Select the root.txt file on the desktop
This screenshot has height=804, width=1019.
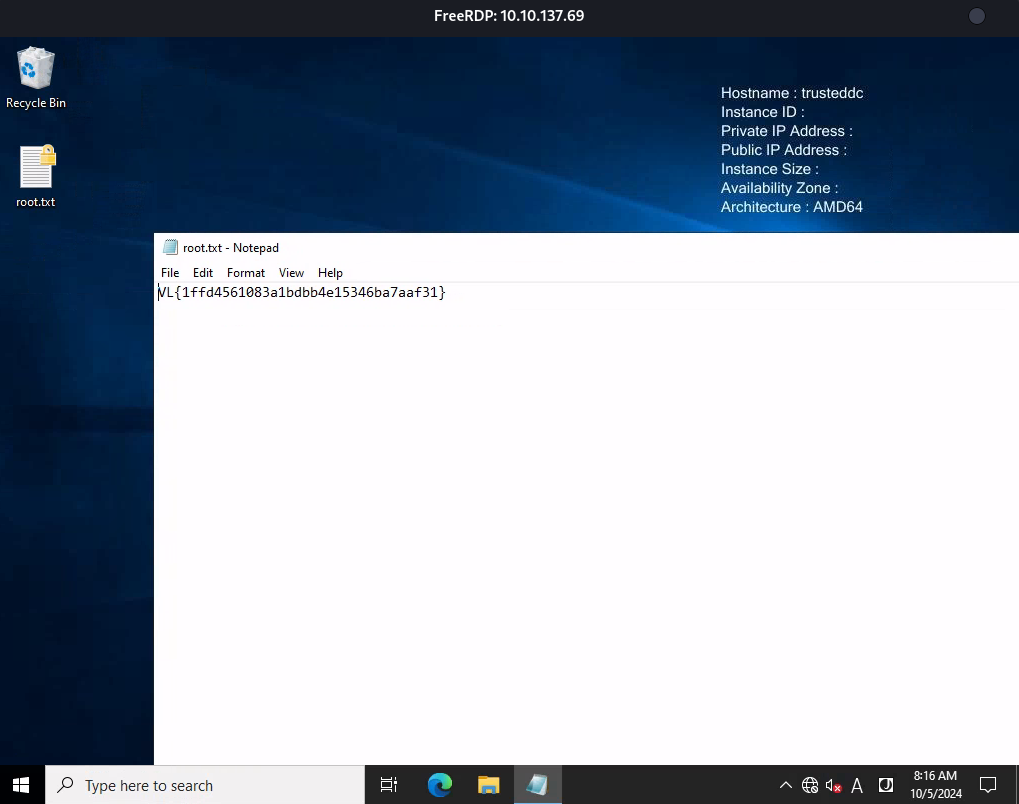tap(36, 176)
